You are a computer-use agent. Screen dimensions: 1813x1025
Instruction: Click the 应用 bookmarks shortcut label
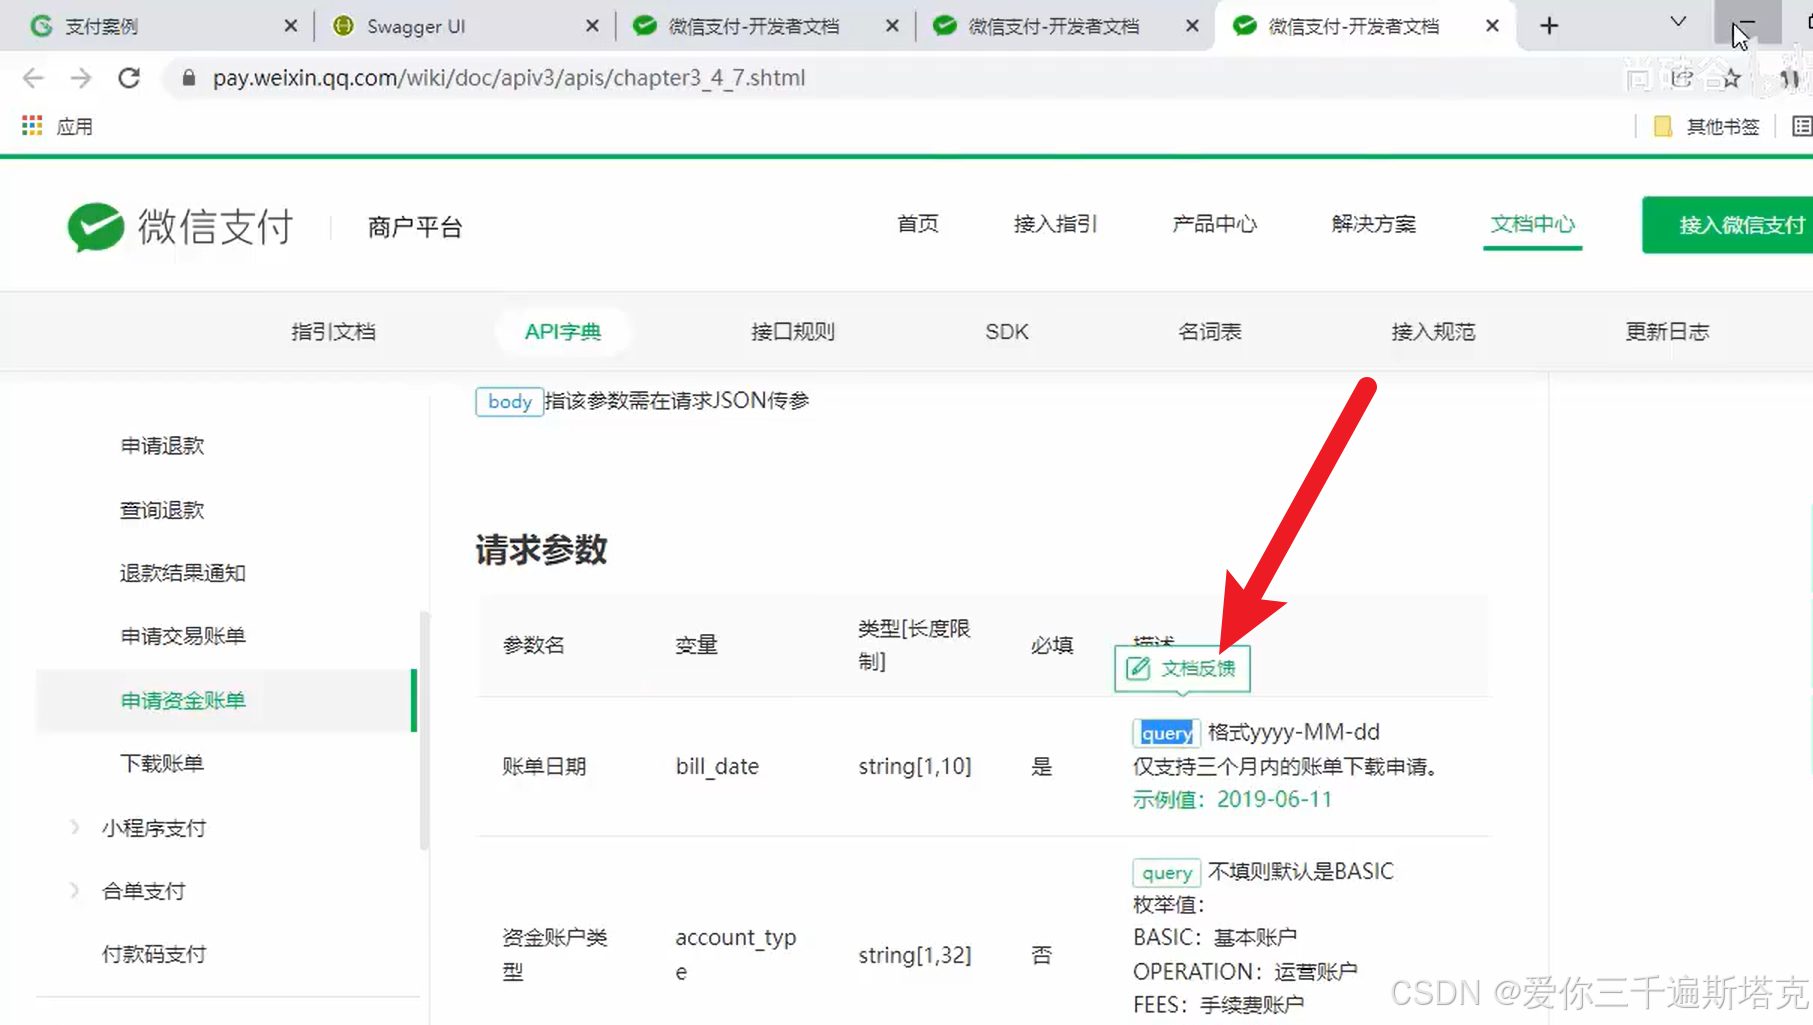pos(75,126)
